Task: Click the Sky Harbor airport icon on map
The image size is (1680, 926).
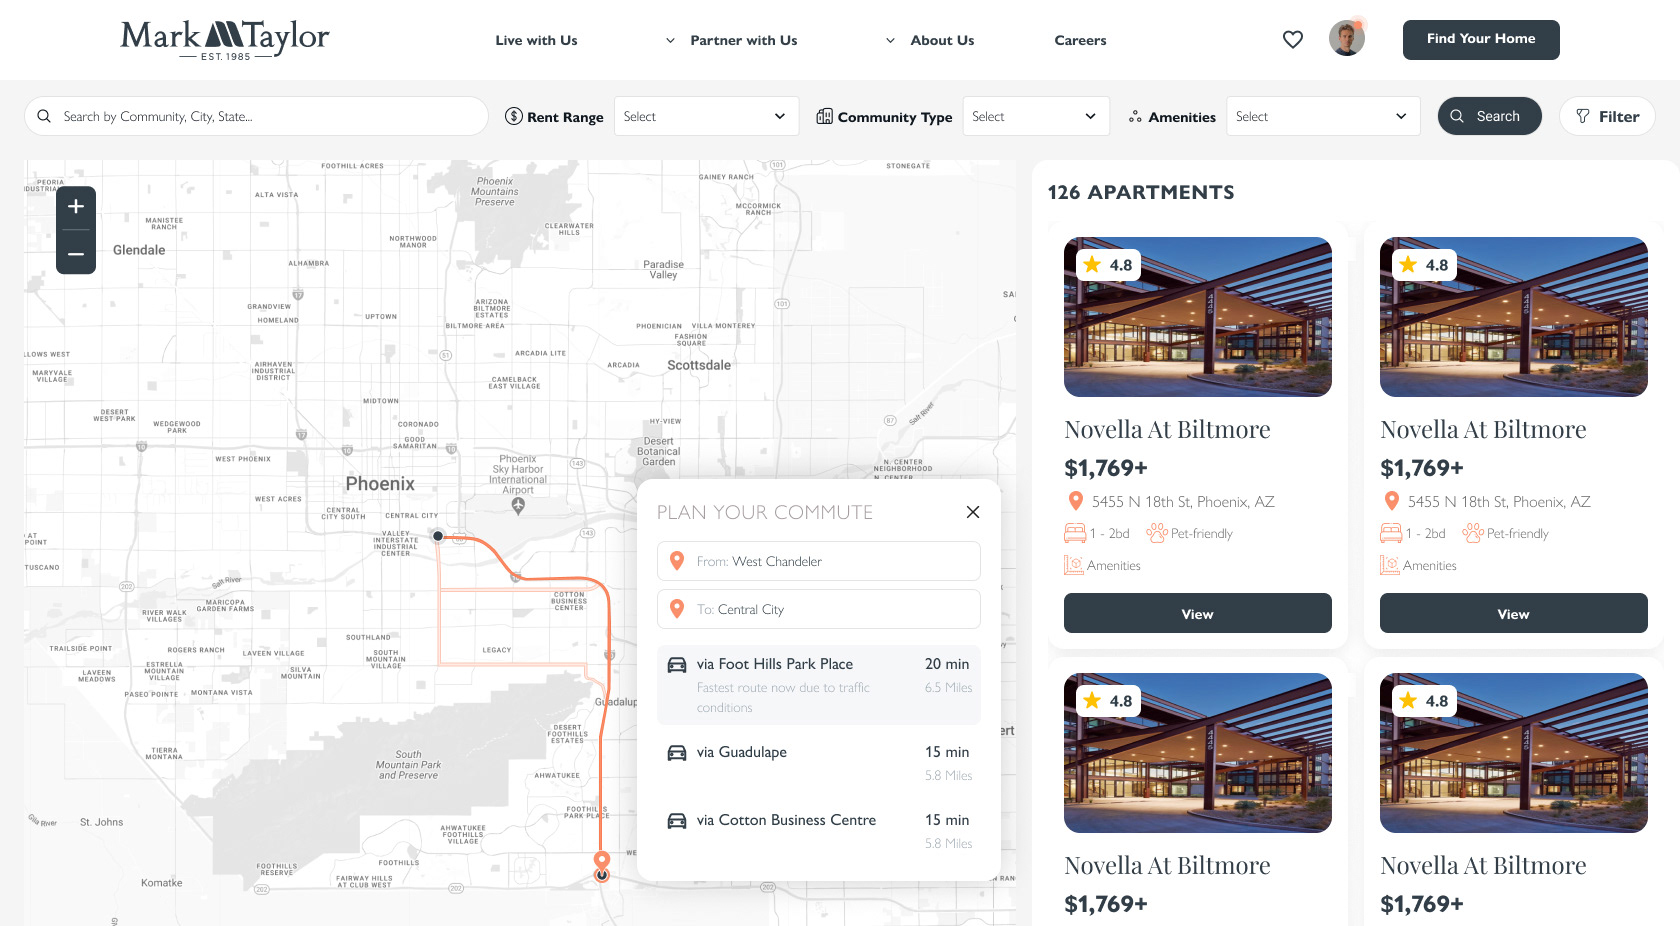Action: (518, 506)
